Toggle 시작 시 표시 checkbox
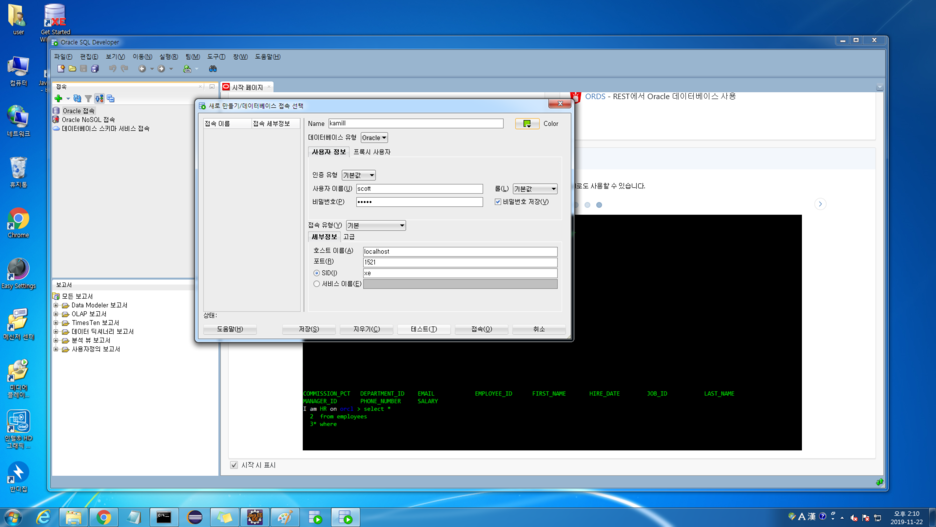 (x=234, y=465)
